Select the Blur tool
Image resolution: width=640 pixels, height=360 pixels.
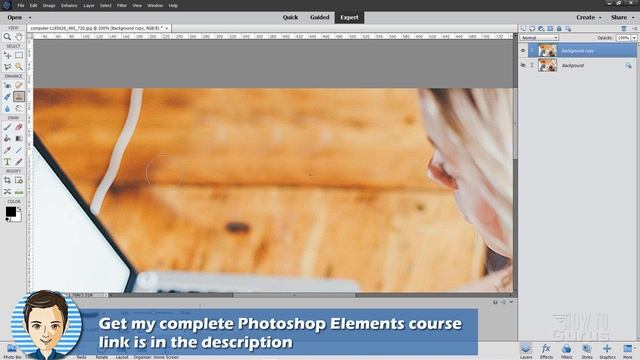(x=7, y=108)
